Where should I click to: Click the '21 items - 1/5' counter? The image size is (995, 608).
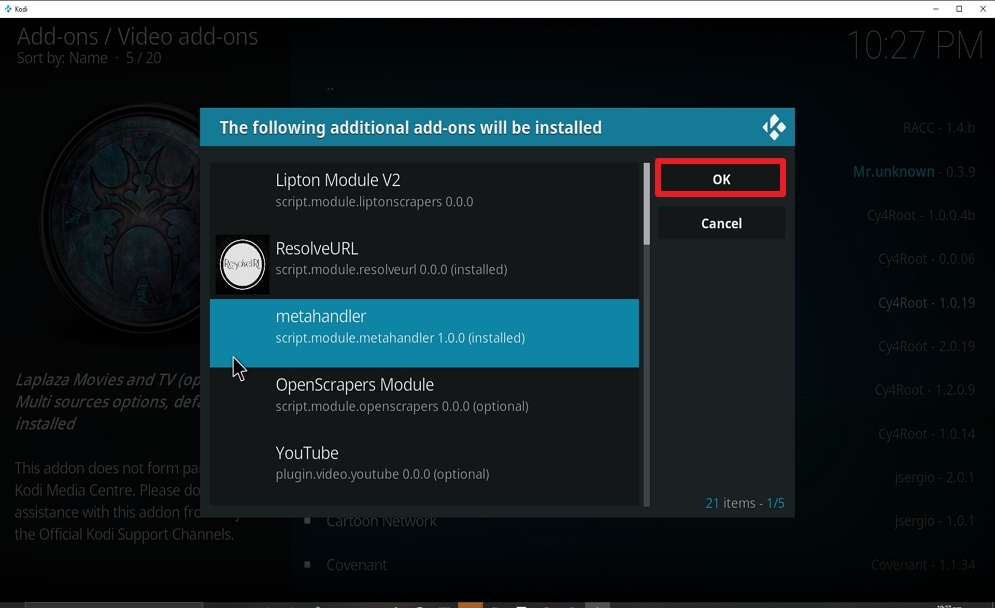tap(744, 503)
